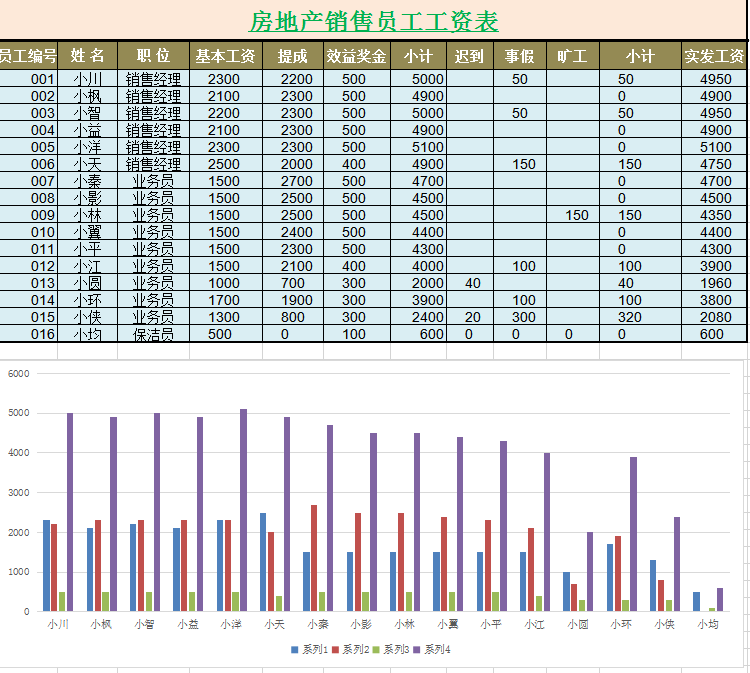Click the 职位 column header
Viewport: 750px width, 673px height.
coord(153,56)
